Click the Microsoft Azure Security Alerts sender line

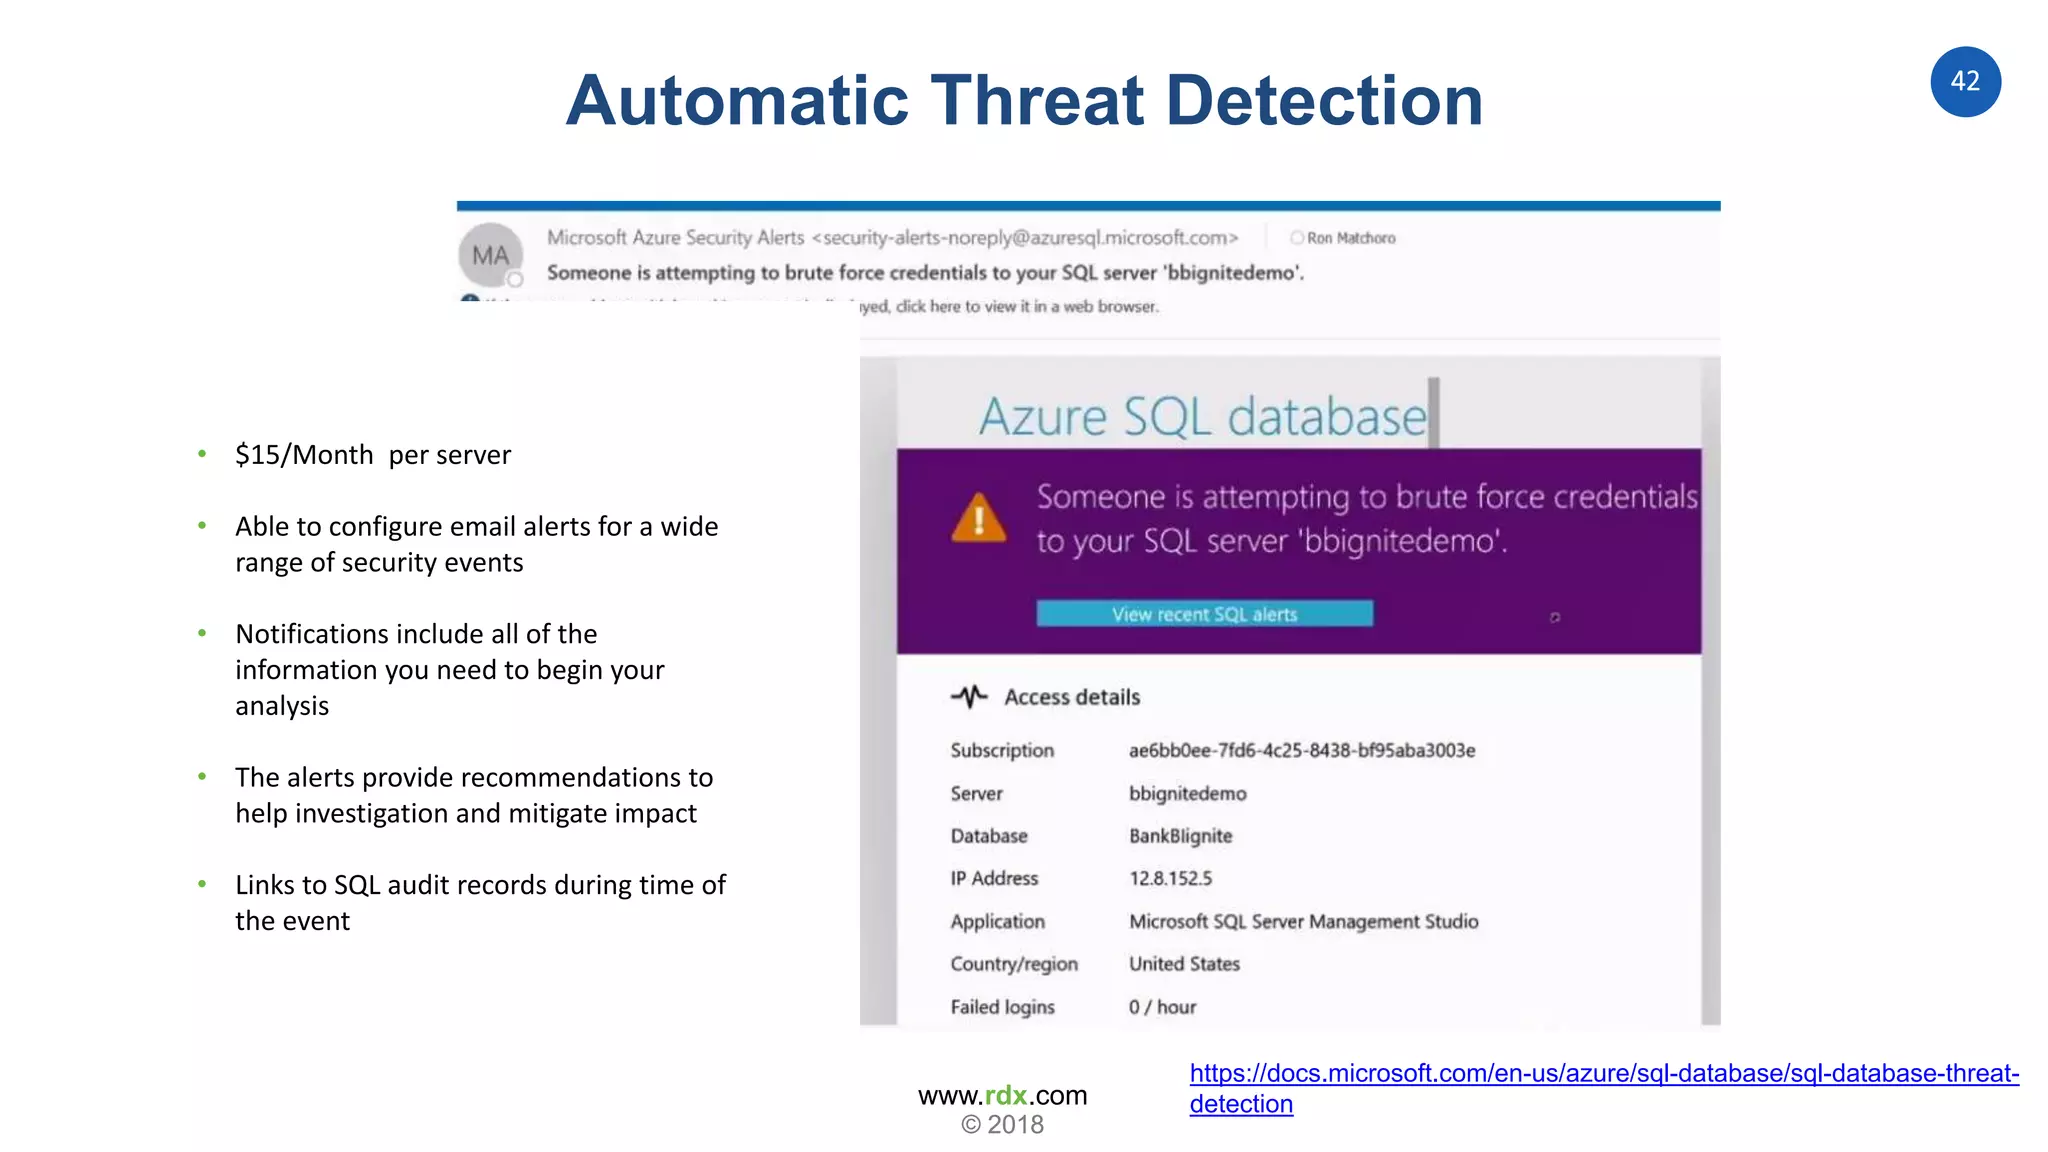point(892,237)
